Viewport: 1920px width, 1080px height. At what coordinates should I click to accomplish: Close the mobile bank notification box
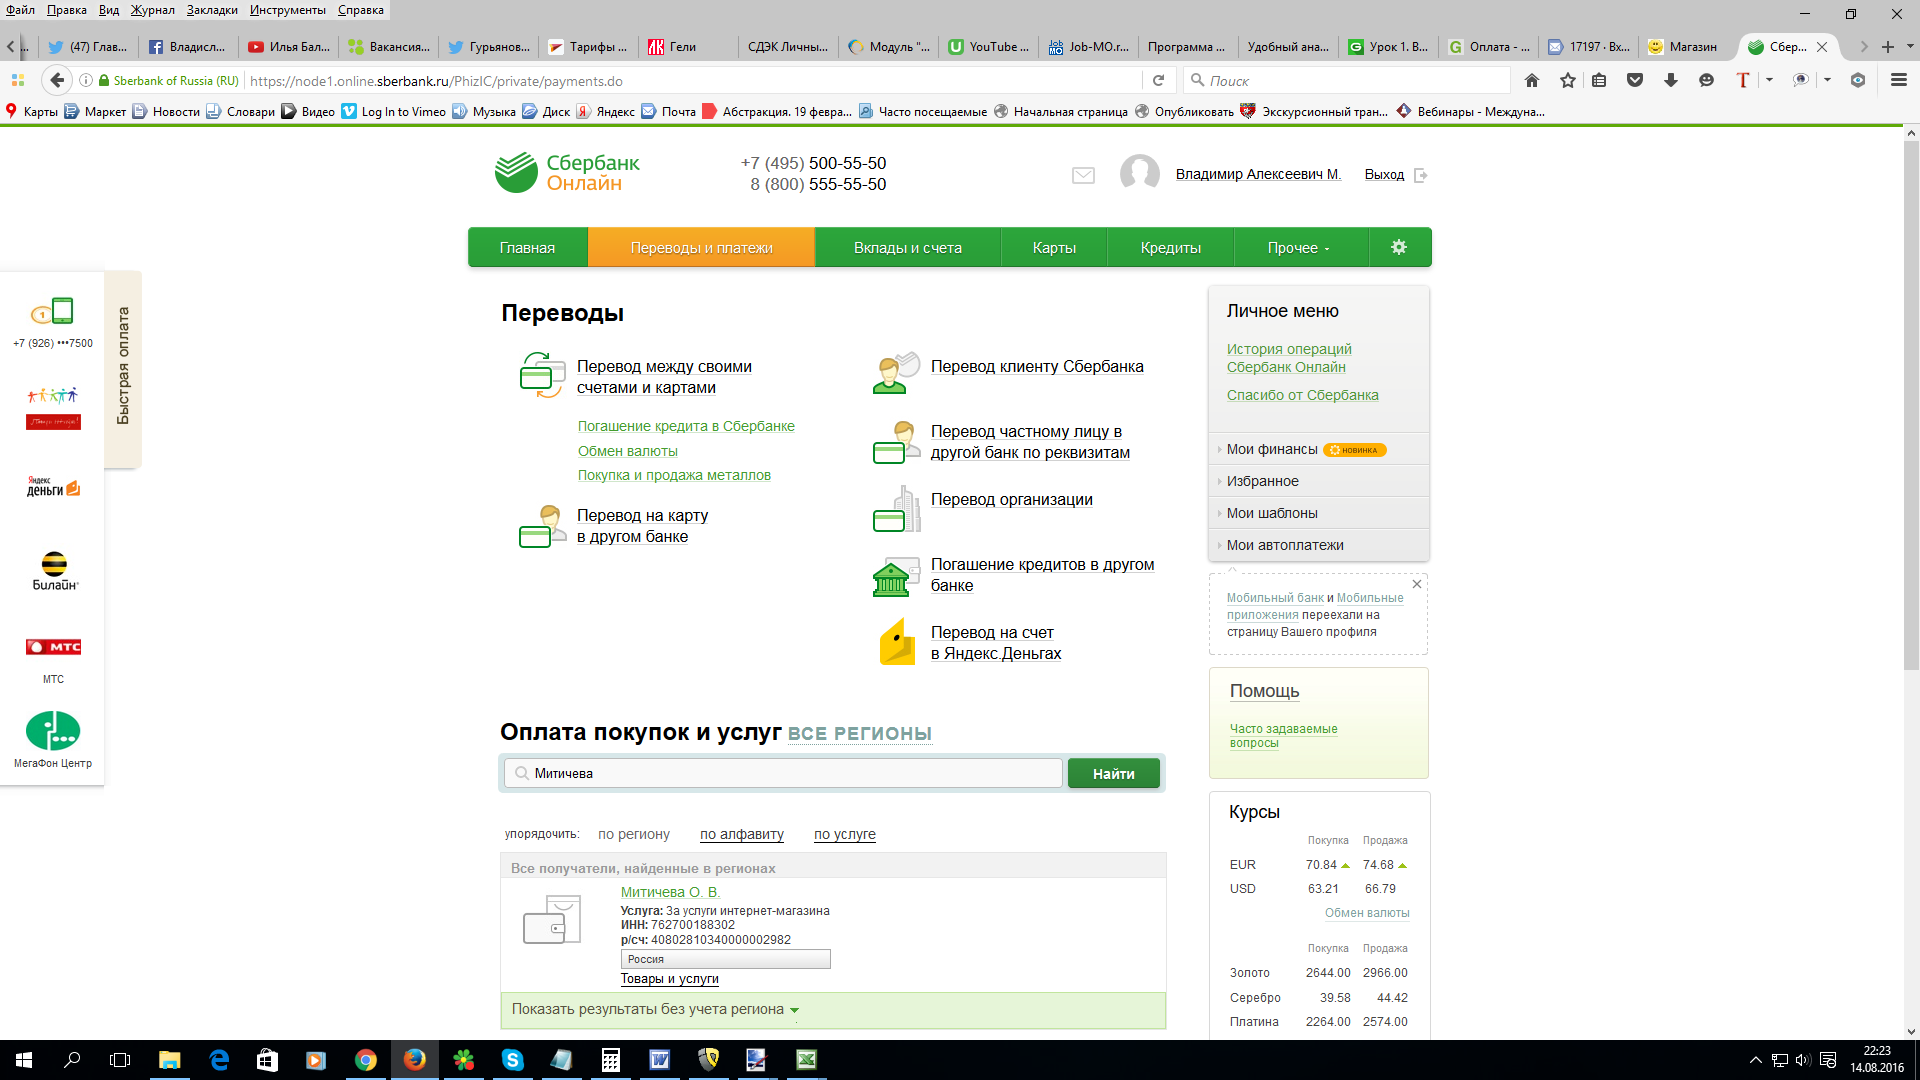1416,584
